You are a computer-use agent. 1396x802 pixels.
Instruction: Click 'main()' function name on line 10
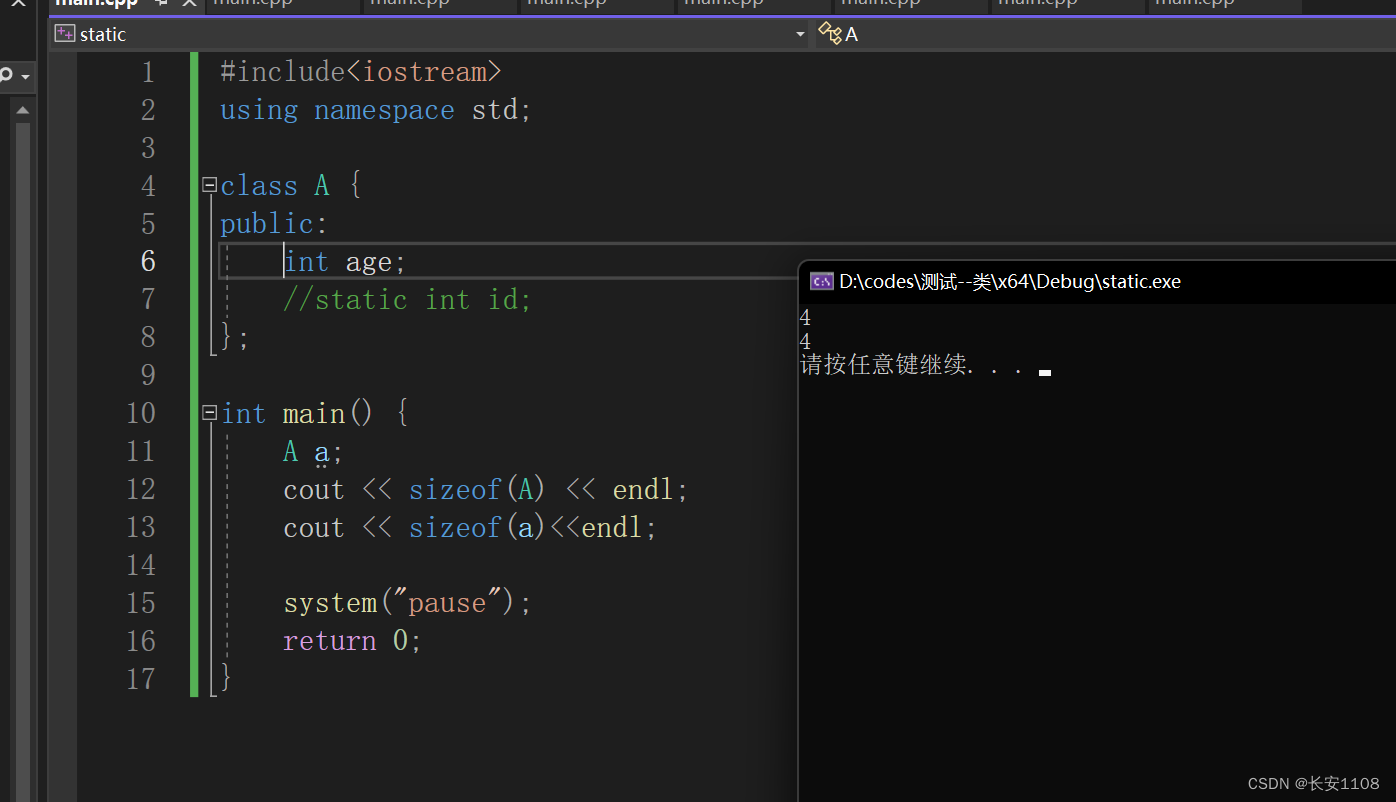pyautogui.click(x=328, y=414)
